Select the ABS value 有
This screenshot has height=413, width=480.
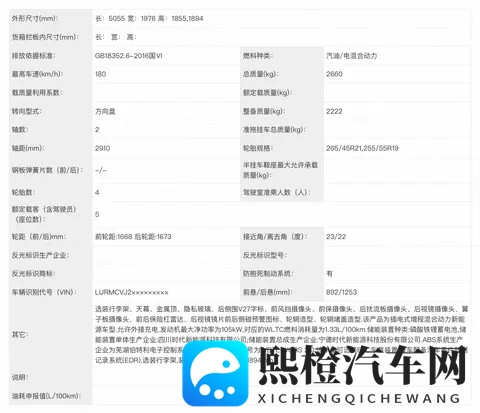pyautogui.click(x=329, y=274)
